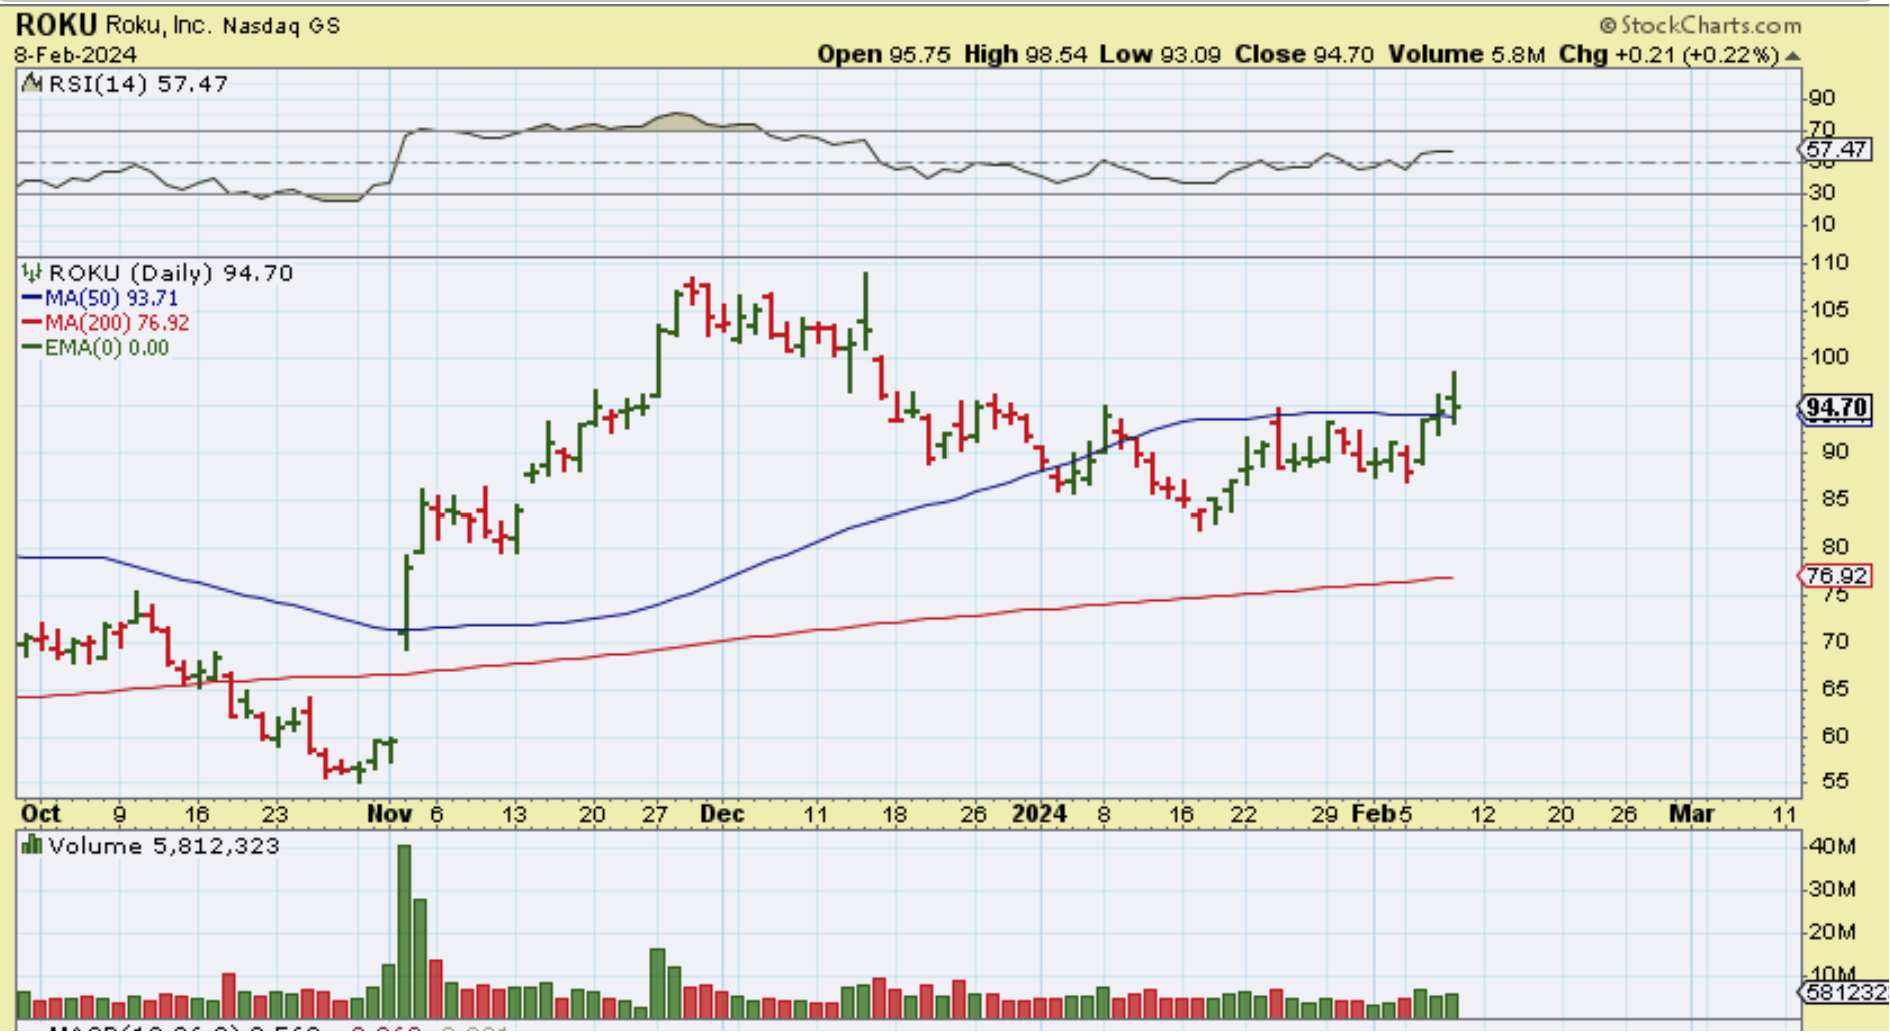Open the StockCharts.com copyright link
This screenshot has width=1890, height=1032.
point(1700,25)
